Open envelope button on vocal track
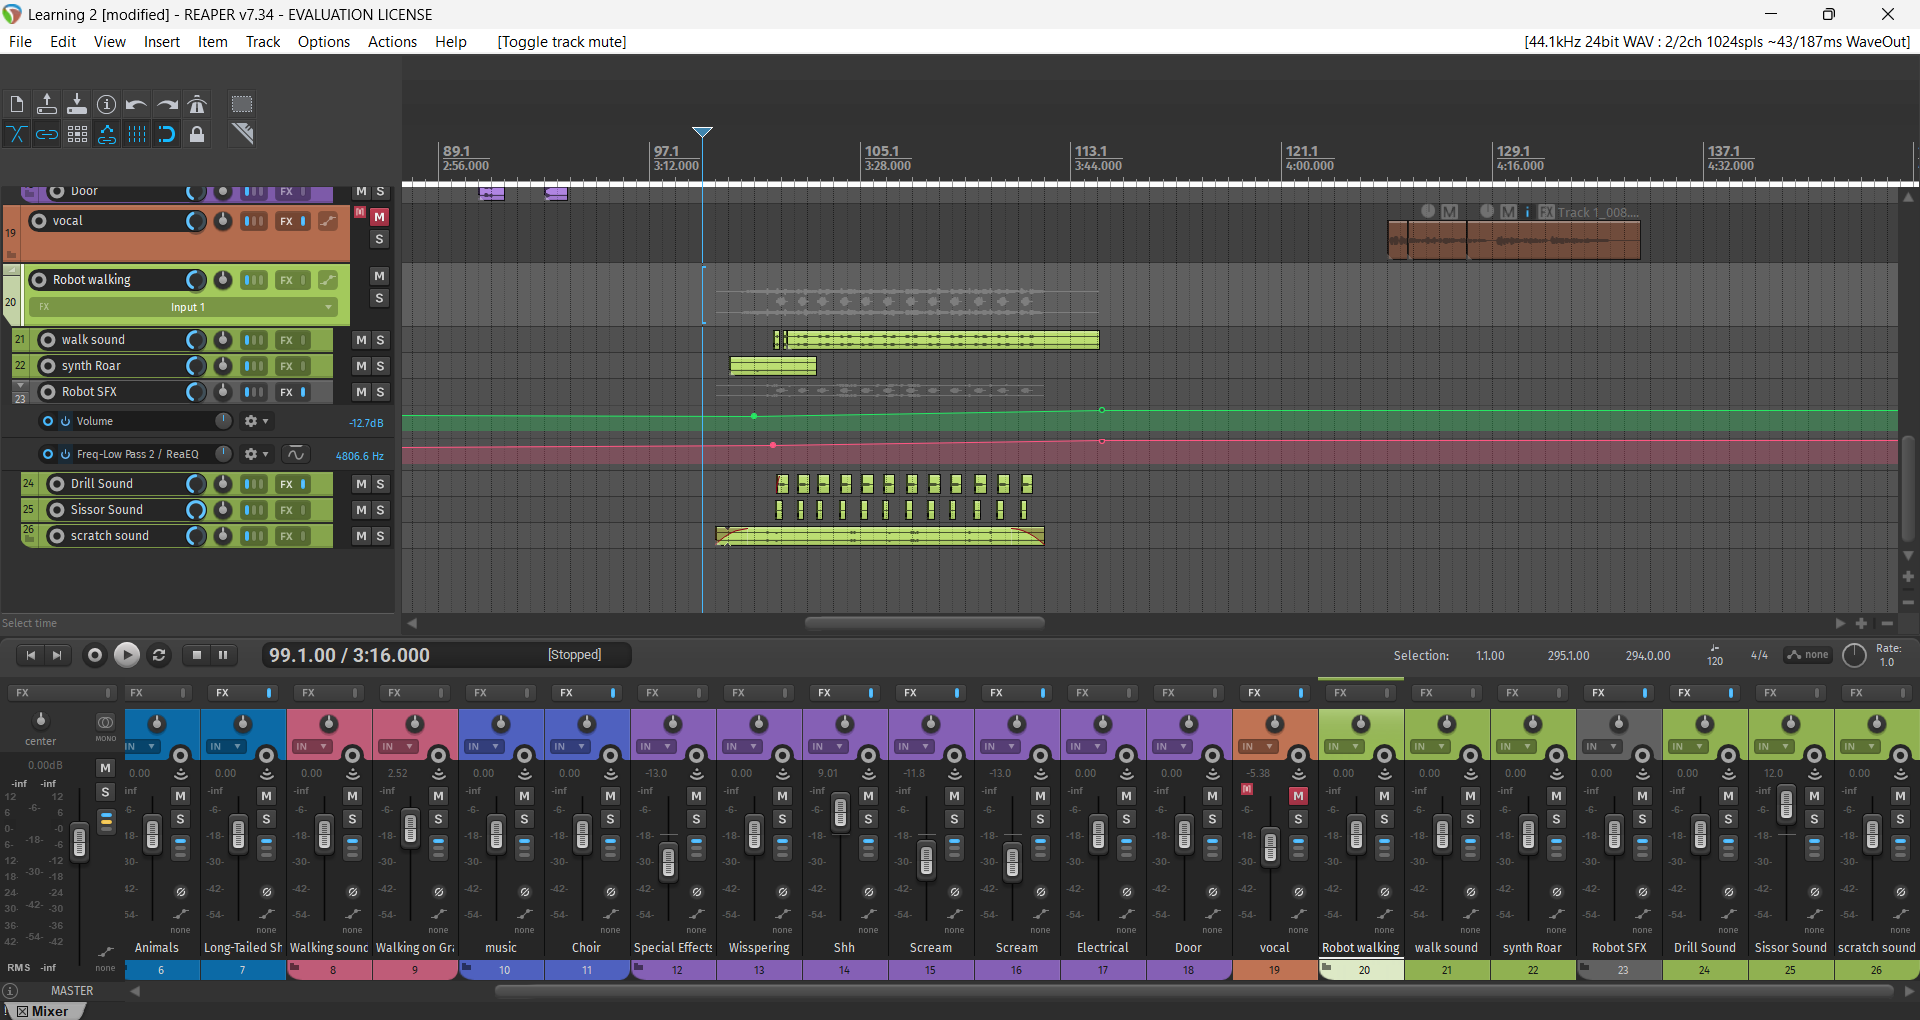Viewport: 1920px width, 1020px height. [328, 221]
